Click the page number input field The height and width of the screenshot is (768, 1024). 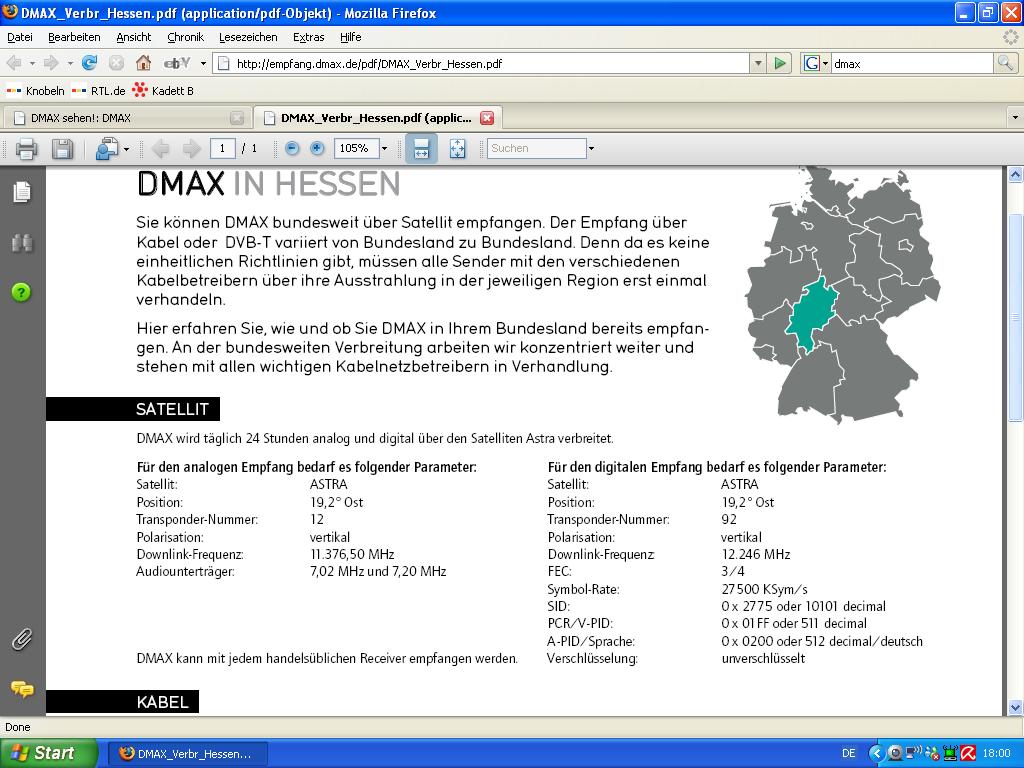pos(222,148)
